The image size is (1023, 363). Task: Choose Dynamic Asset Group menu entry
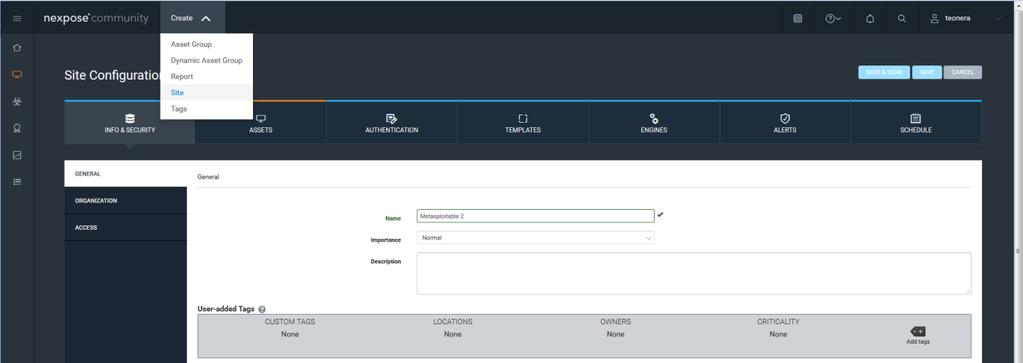pos(206,61)
